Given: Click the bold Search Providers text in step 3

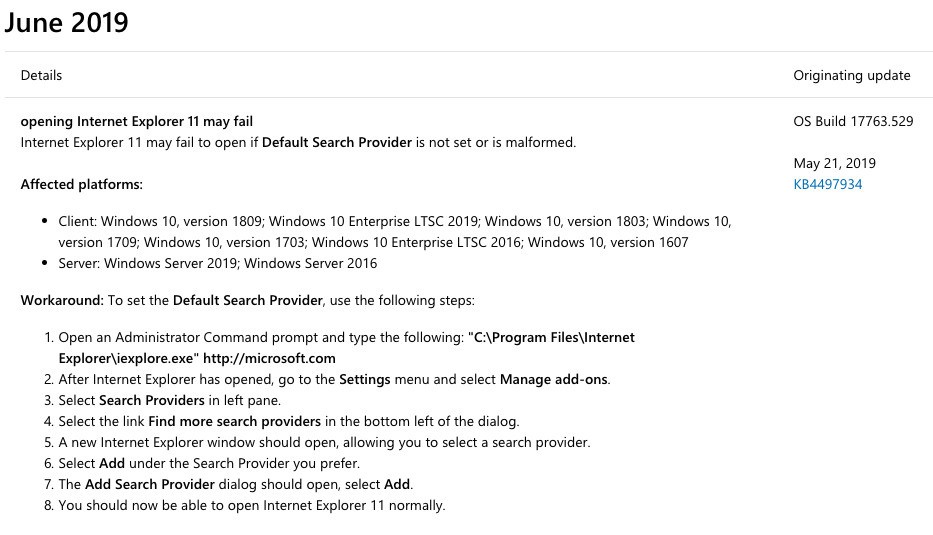Looking at the screenshot, I should [151, 400].
